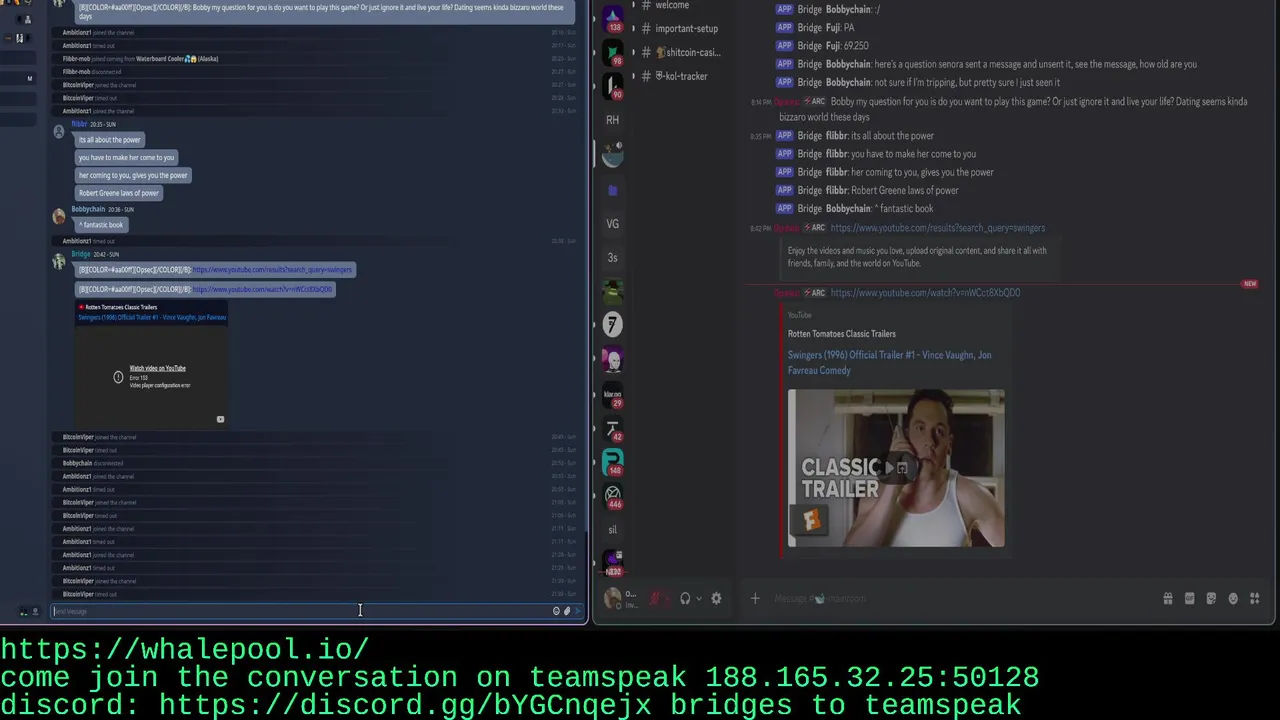Click Rotten Tomatoes Classic Trailers text in Discord
This screenshot has height=720, width=1280.
[x=842, y=334]
